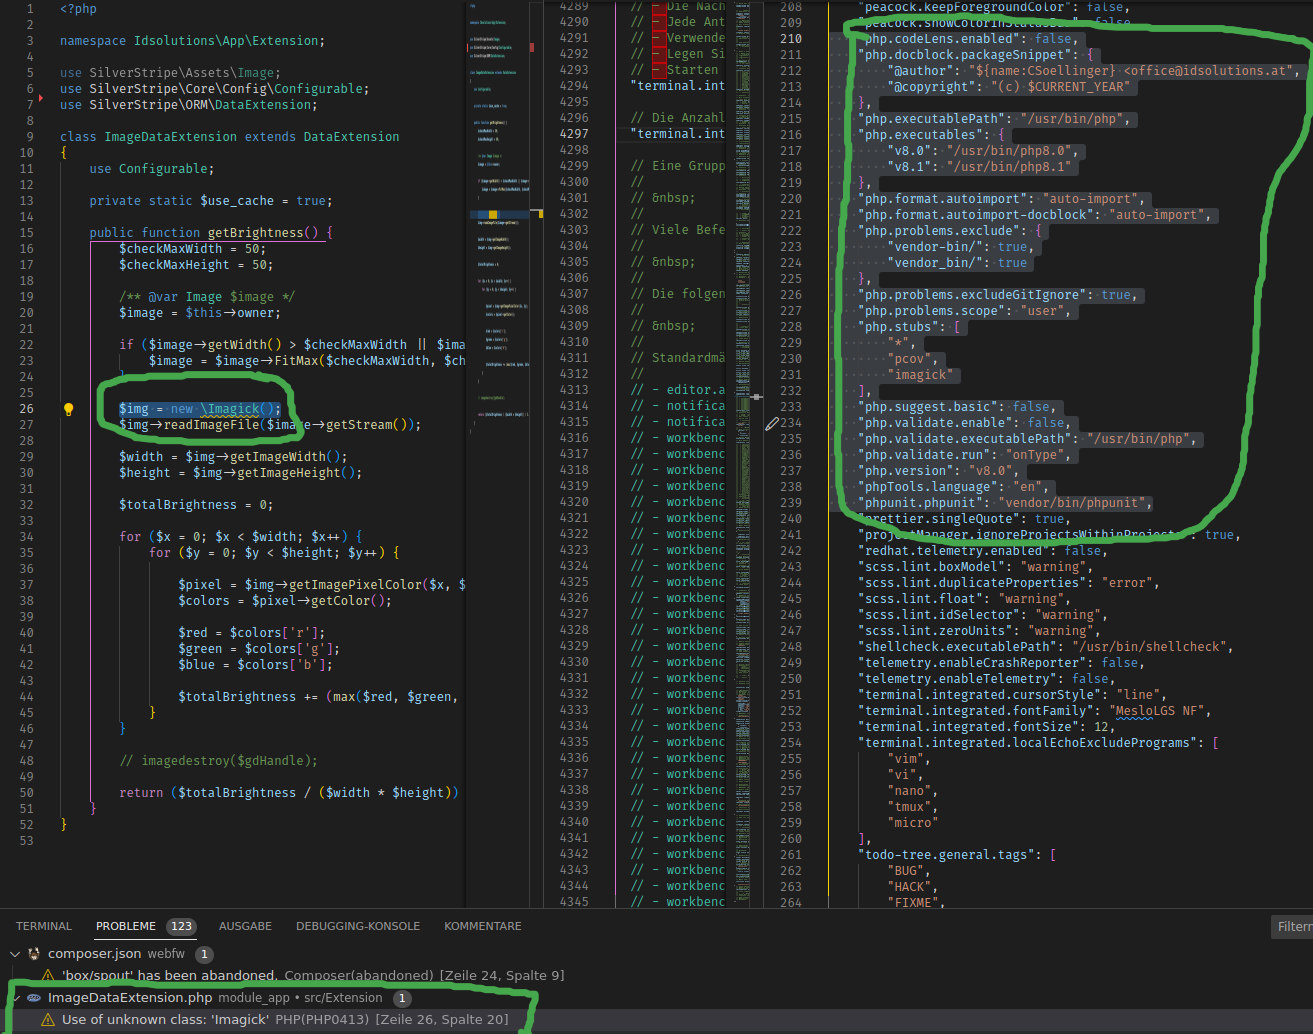Show the DEBUGGING-KONSOLE tab
The width and height of the screenshot is (1313, 1034).
(358, 926)
